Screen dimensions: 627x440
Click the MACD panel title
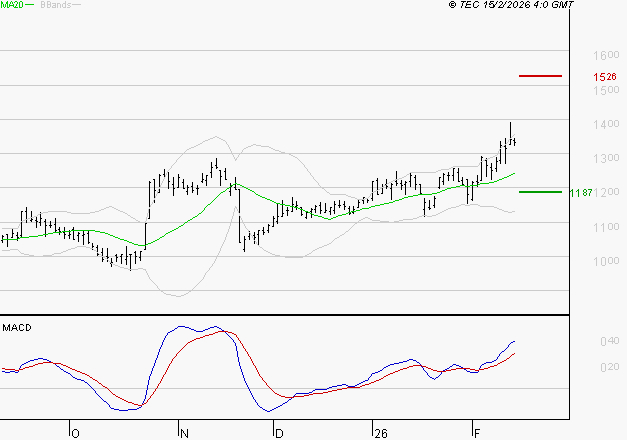[18, 327]
